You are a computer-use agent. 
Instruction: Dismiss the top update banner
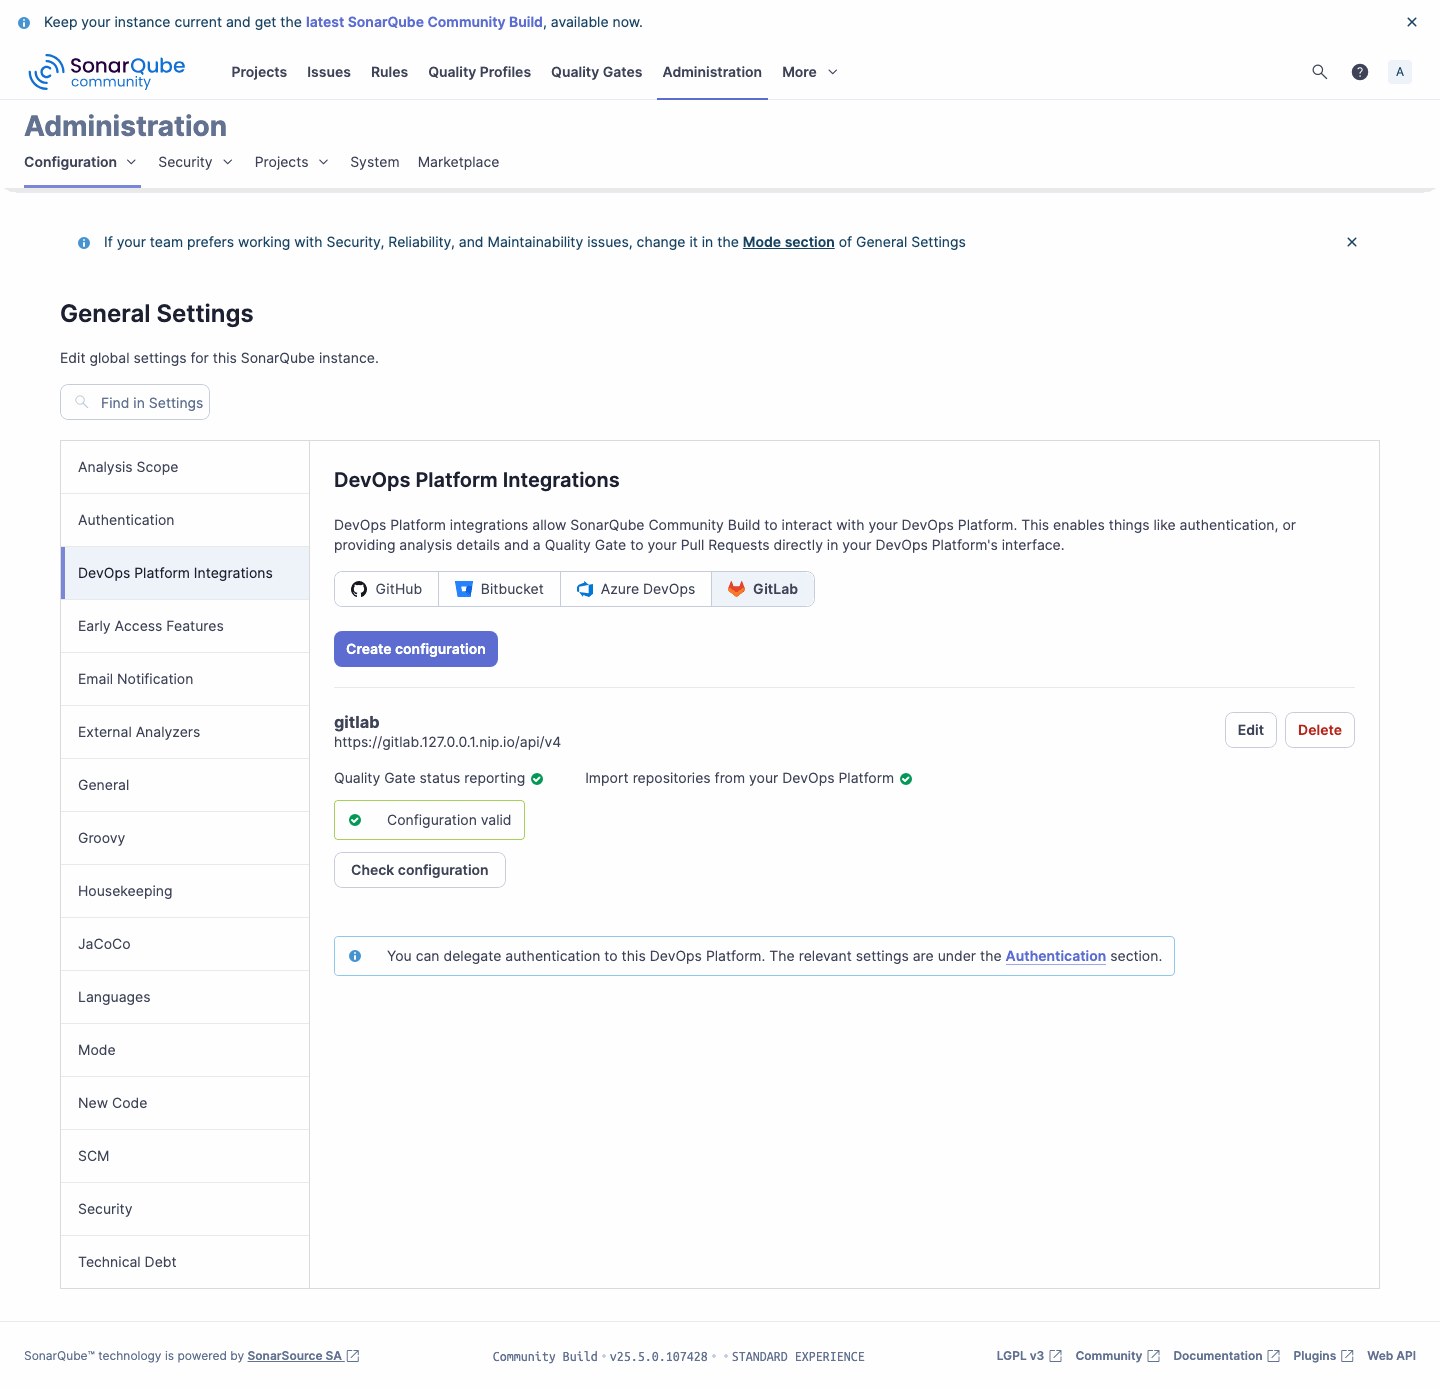(1412, 22)
